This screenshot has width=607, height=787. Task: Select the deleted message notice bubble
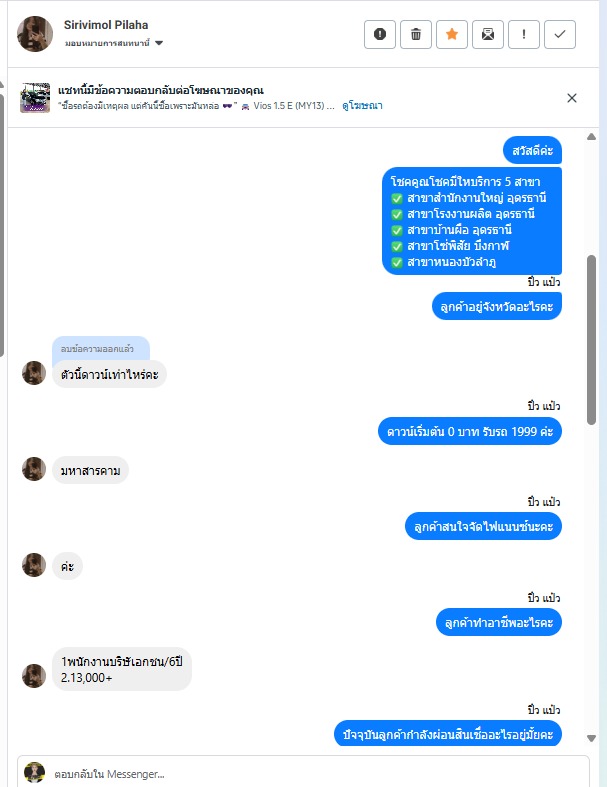tap(101, 348)
